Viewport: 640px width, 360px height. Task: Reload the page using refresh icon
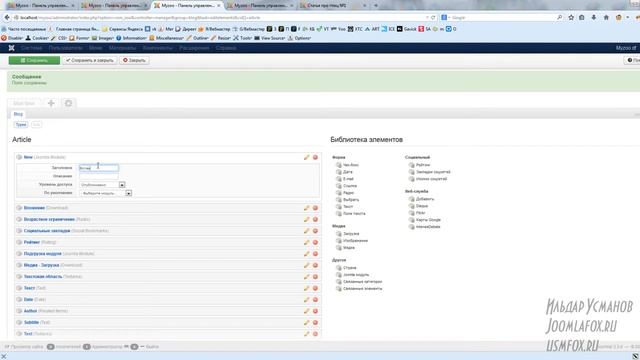pos(433,18)
